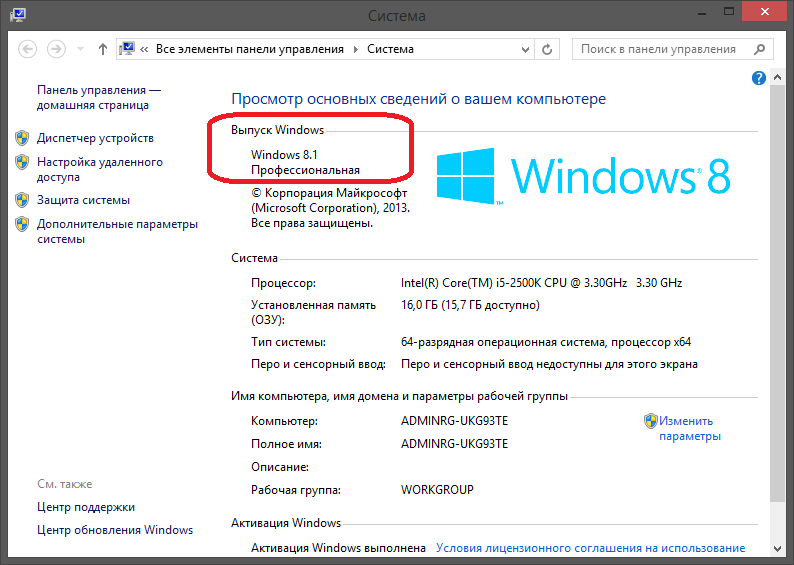Minimize the Система window
Image resolution: width=794 pixels, height=565 pixels.
[x=702, y=13]
